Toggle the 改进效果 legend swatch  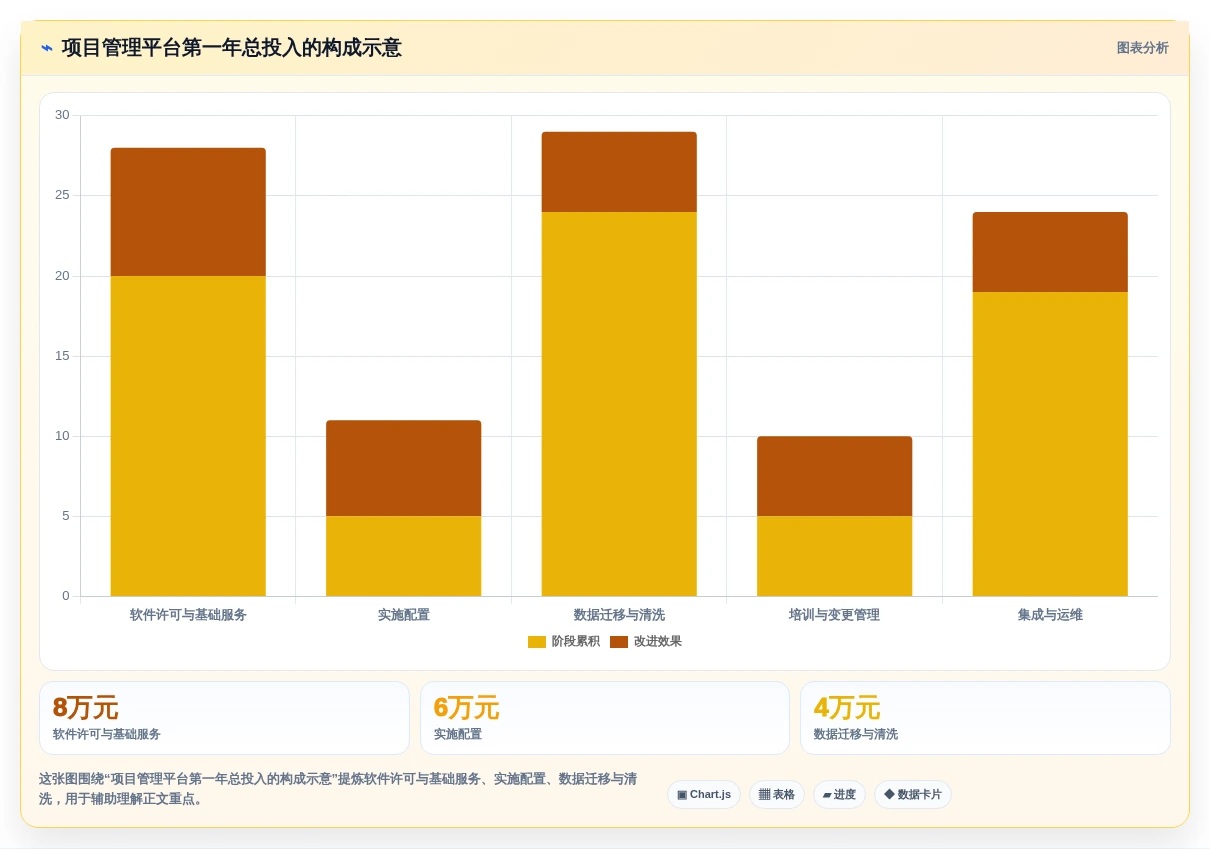(619, 642)
